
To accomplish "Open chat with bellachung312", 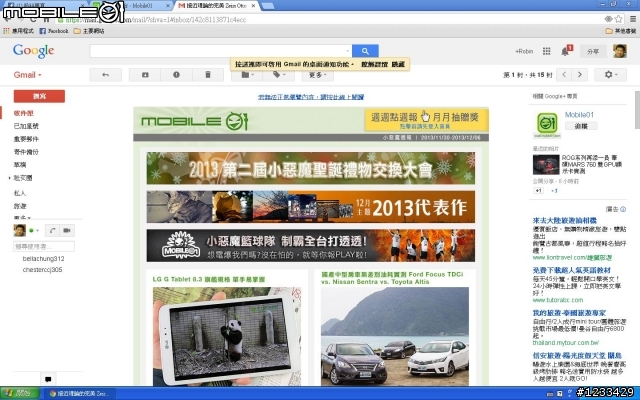I will coord(43,258).
